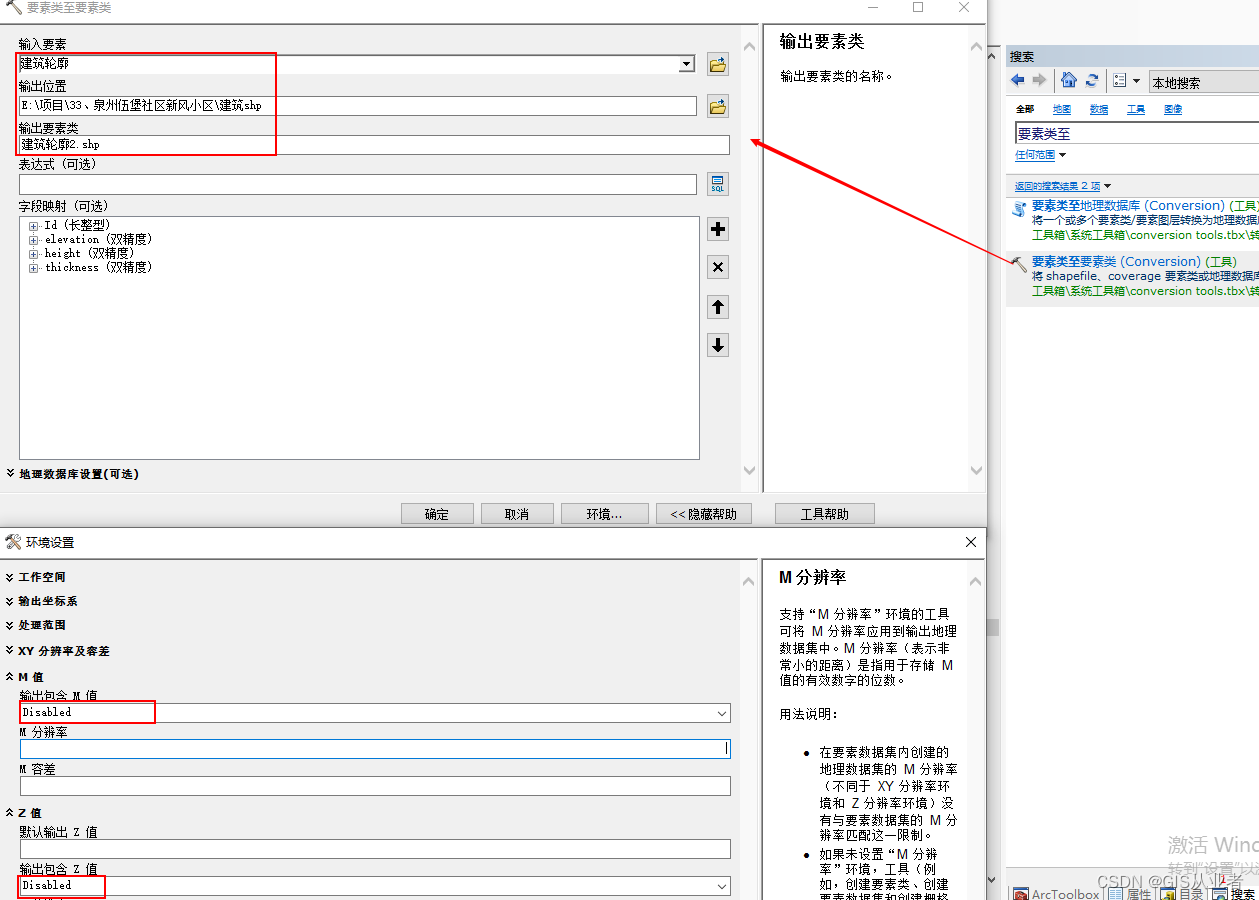Viewport: 1259px width, 900px height.
Task: Go forward in the search panel
Action: (x=1039, y=80)
